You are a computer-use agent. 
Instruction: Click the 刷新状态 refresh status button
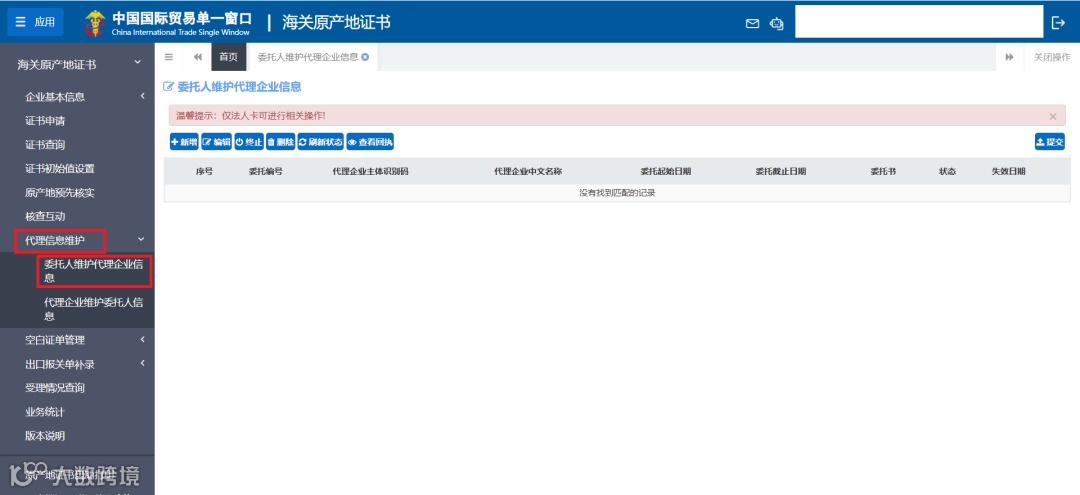pyautogui.click(x=321, y=142)
